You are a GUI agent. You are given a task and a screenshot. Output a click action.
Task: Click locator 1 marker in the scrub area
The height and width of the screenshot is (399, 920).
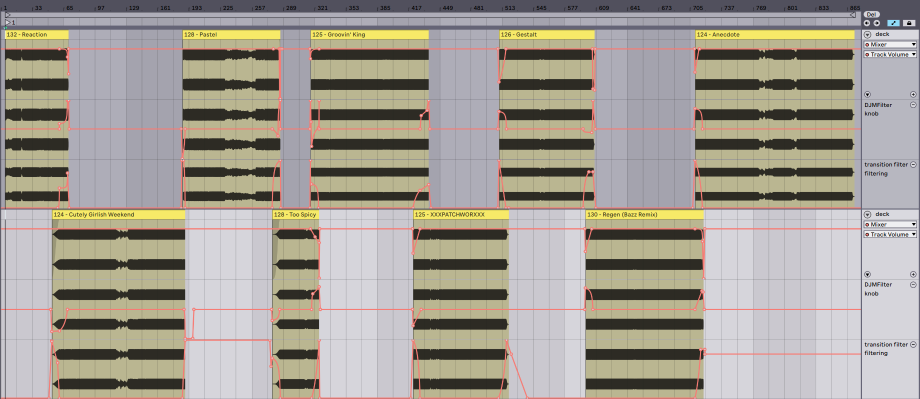(x=9, y=22)
